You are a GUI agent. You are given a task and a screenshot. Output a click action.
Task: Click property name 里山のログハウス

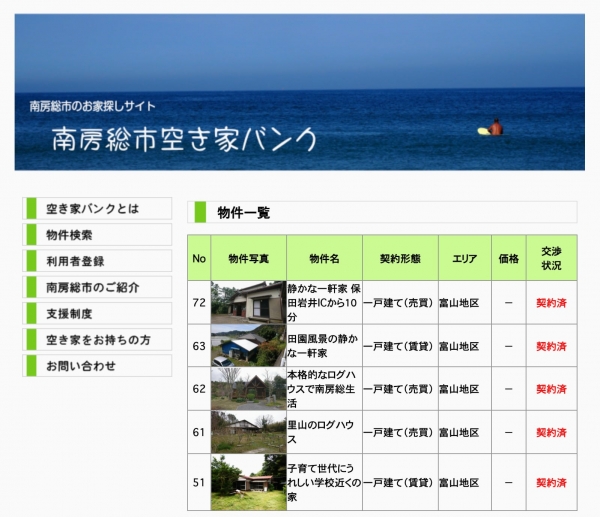tap(321, 432)
